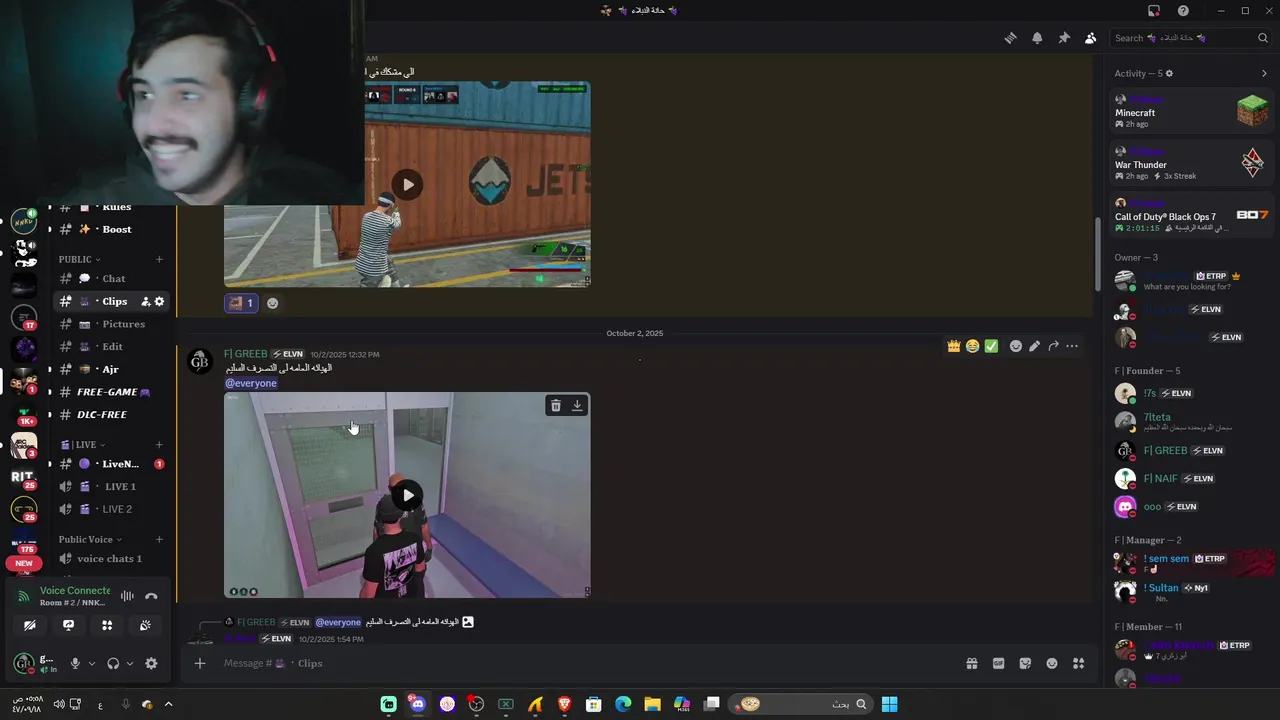This screenshot has height=720, width=1280.
Task: Open the Inbox icon in title bar
Action: click(1154, 11)
